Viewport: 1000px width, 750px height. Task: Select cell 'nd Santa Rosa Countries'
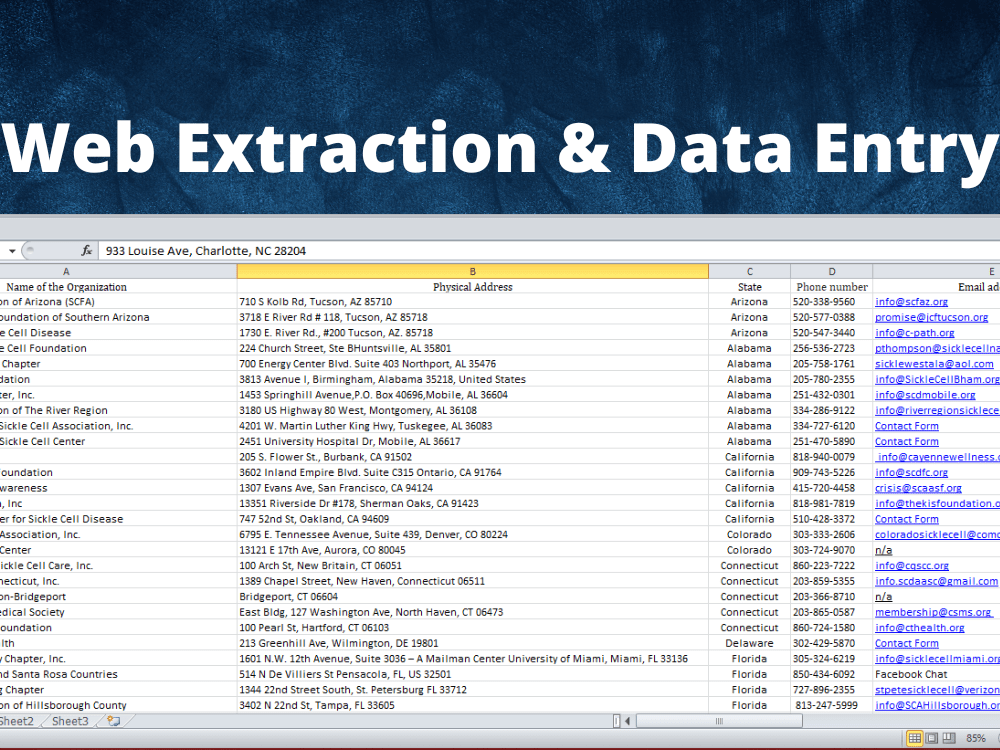(x=119, y=674)
